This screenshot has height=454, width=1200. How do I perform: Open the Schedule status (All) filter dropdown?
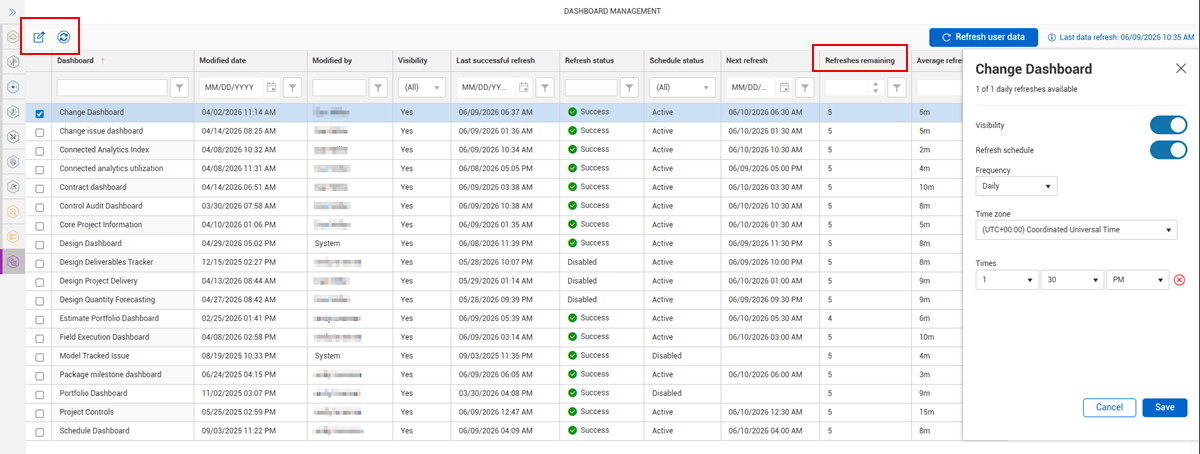click(683, 88)
